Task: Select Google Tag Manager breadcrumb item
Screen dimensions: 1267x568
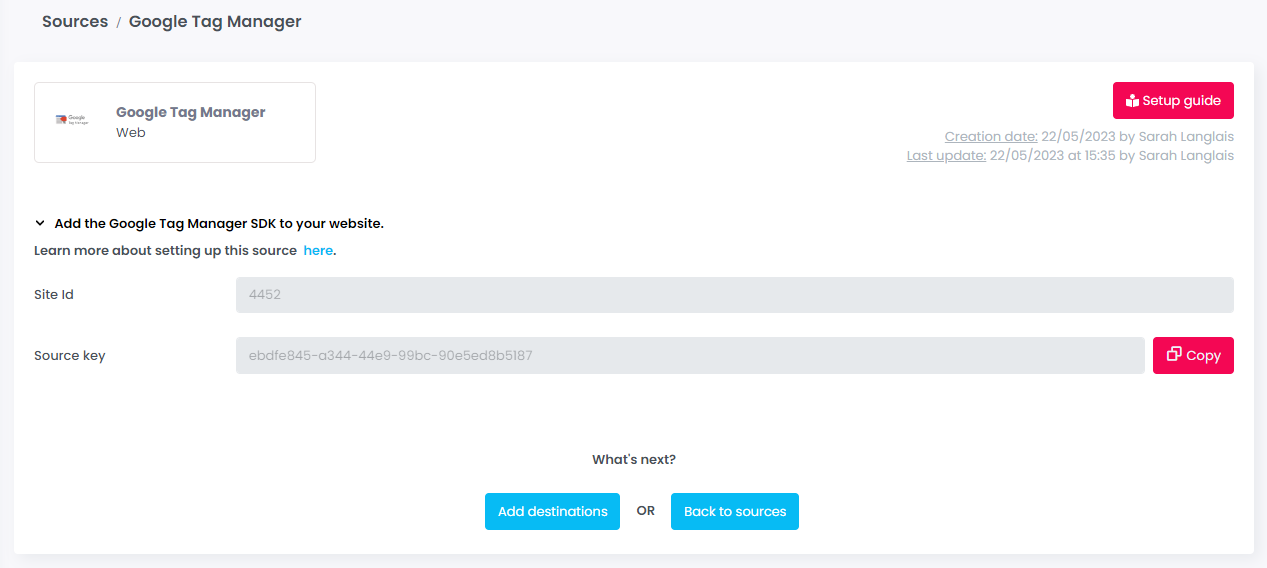Action: pyautogui.click(x=215, y=21)
